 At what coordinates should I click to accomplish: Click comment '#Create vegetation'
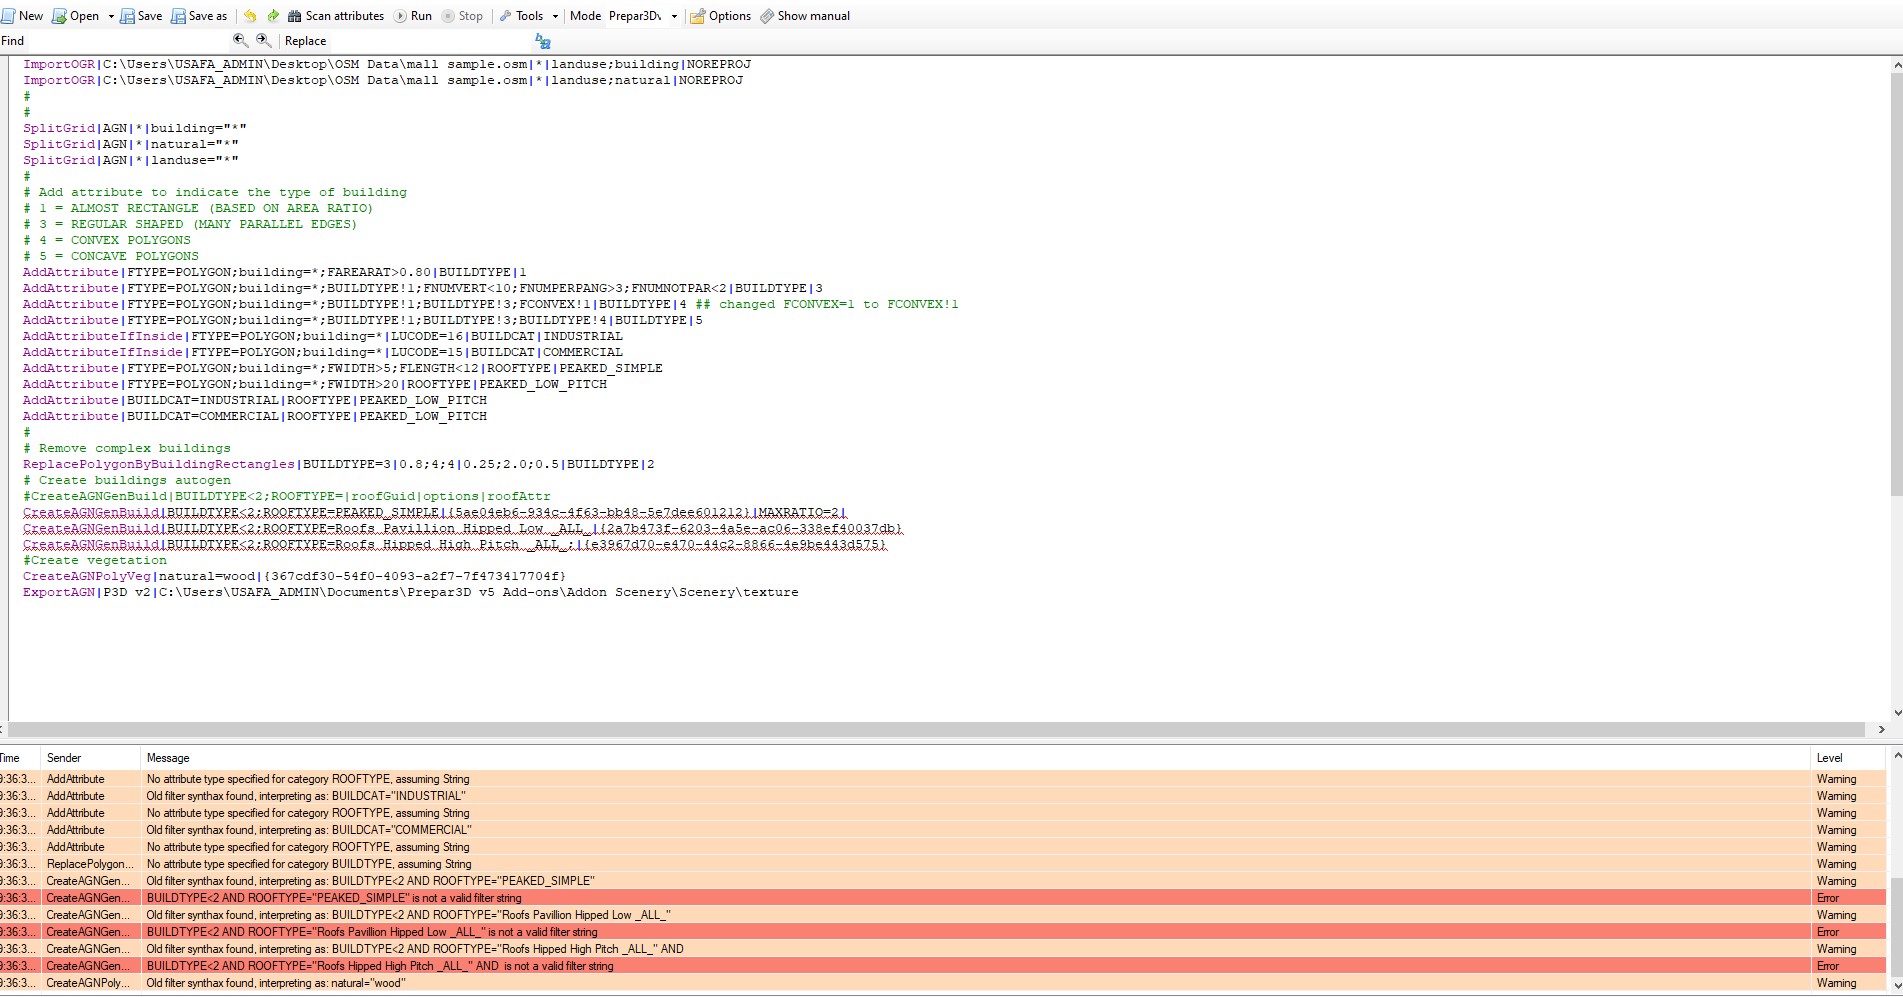pos(95,560)
